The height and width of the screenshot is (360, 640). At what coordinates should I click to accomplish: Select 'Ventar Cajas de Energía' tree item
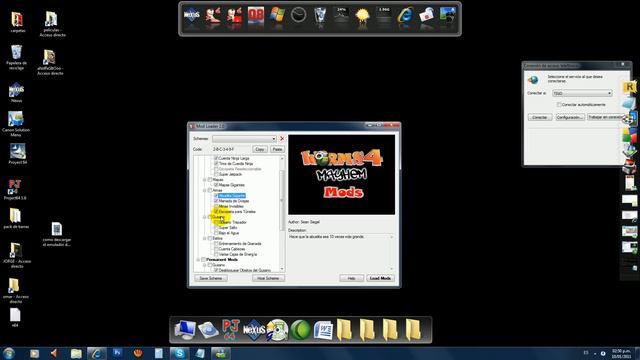238,254
